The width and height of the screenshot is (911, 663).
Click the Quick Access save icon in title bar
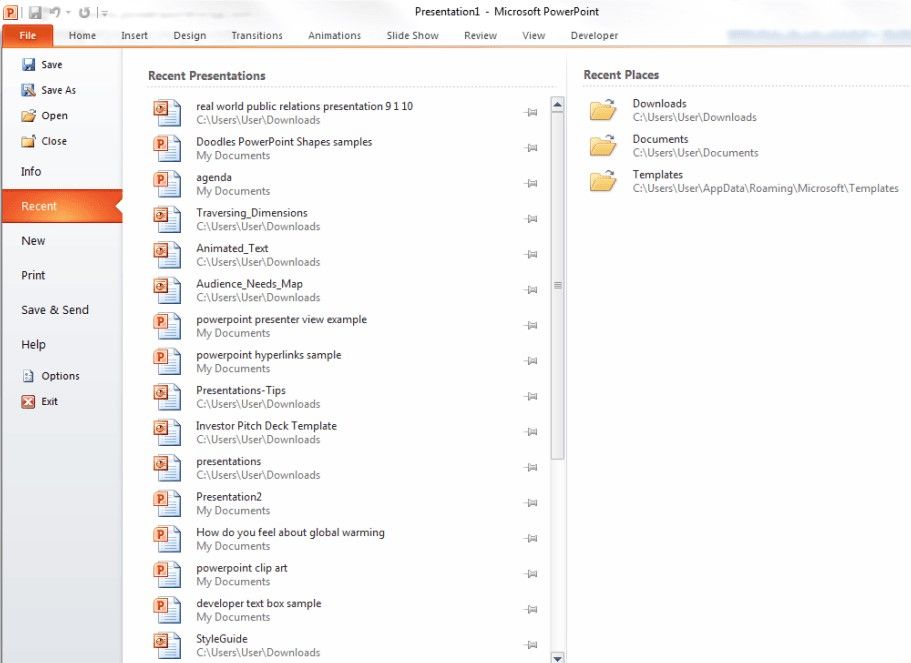coord(35,12)
